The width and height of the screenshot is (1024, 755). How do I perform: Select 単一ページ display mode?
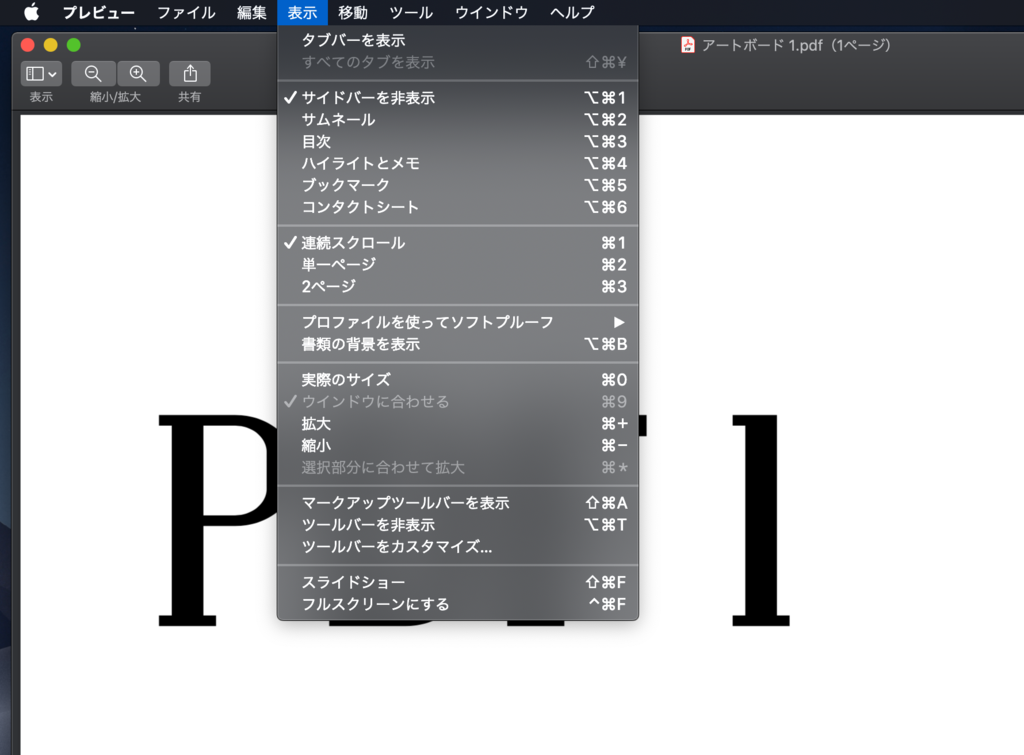458,265
